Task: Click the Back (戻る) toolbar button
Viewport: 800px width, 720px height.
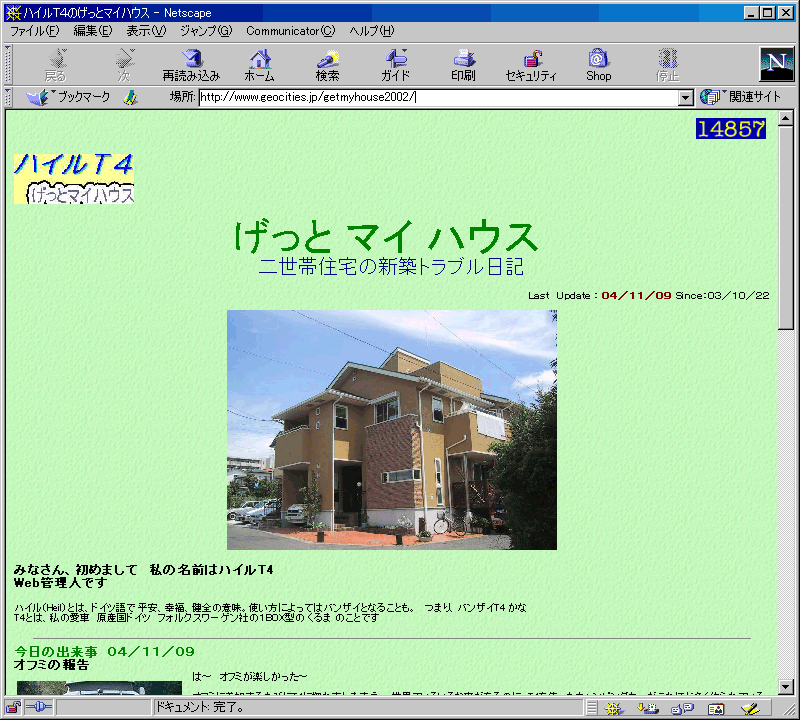Action: click(56, 65)
